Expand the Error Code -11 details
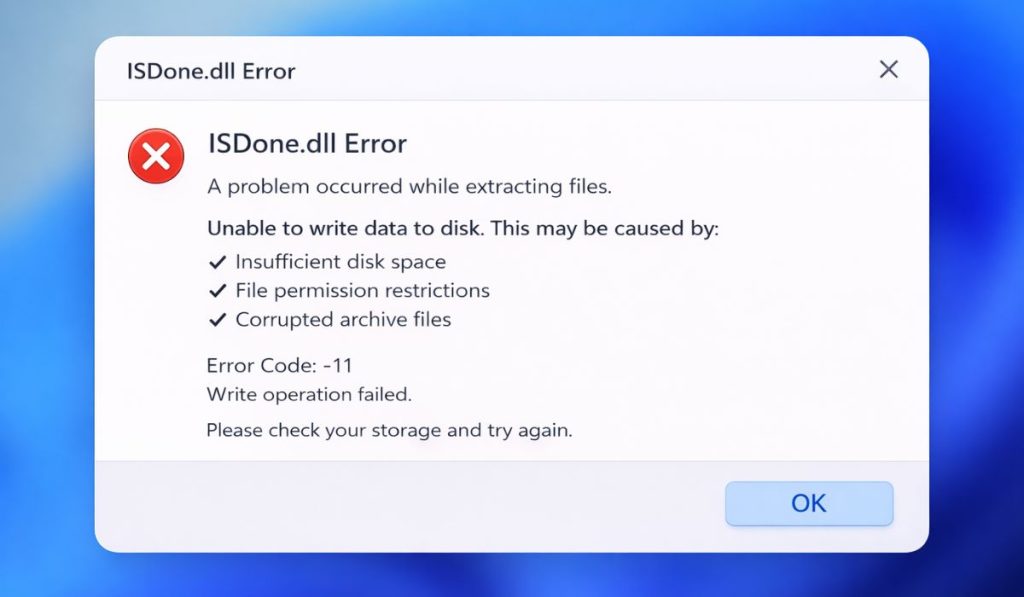Screen dimensions: 1024x597 [278, 365]
